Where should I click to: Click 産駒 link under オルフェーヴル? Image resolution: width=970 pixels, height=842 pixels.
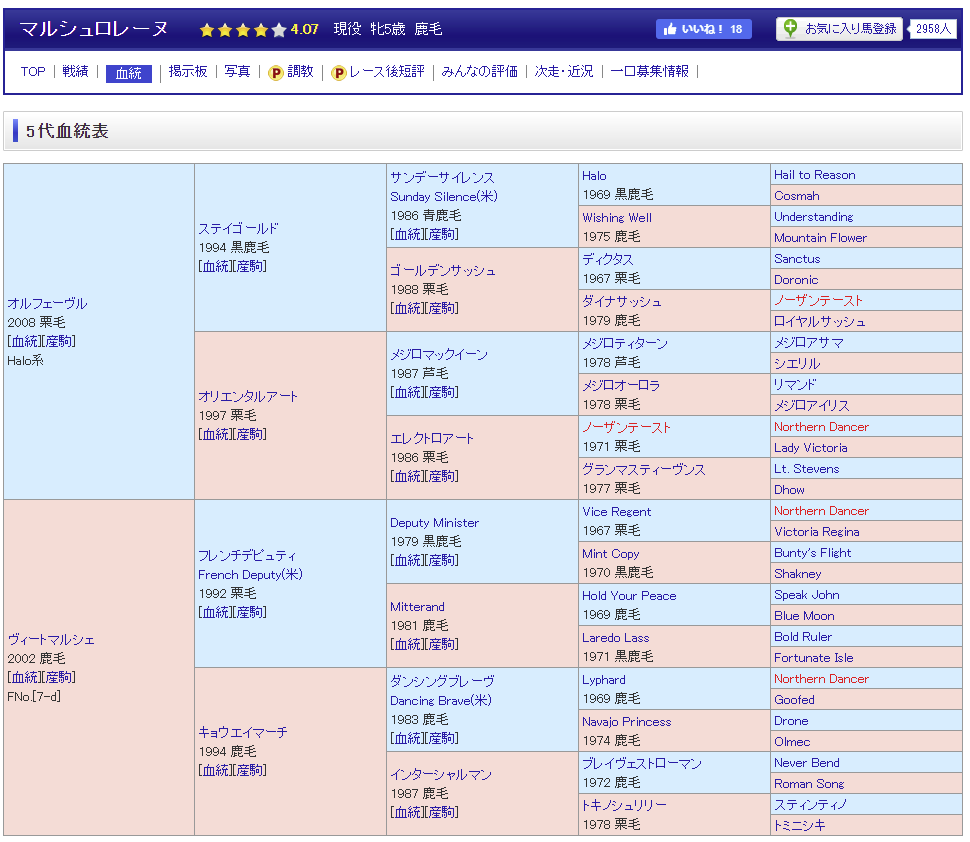(x=58, y=342)
